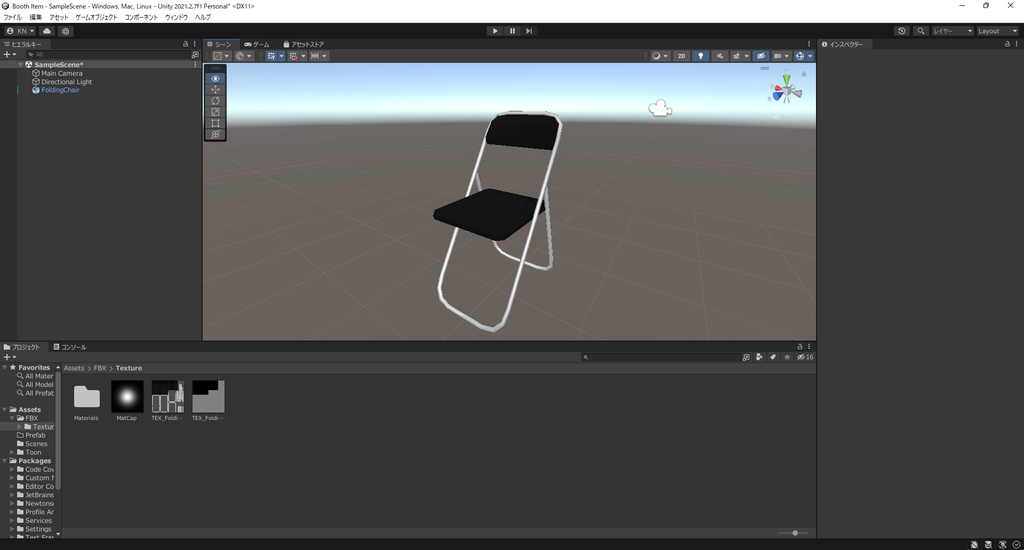
Task: Select the Scale tool in scene toolbar
Action: tap(215, 112)
